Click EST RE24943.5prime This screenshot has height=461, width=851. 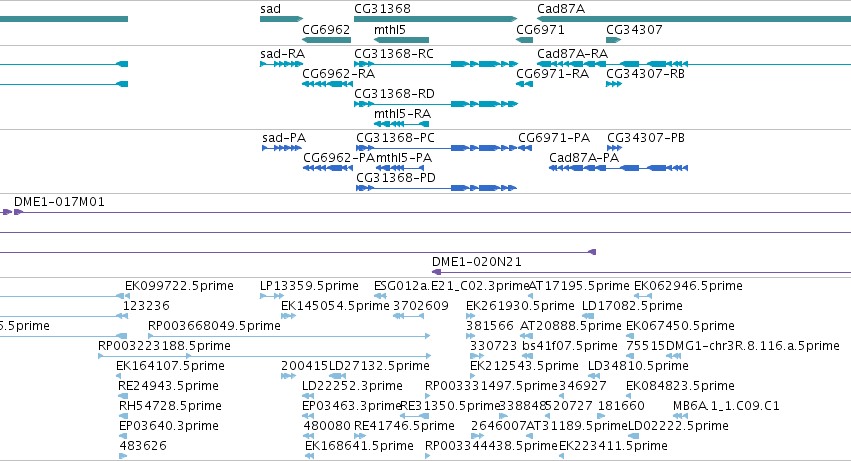click(x=168, y=386)
